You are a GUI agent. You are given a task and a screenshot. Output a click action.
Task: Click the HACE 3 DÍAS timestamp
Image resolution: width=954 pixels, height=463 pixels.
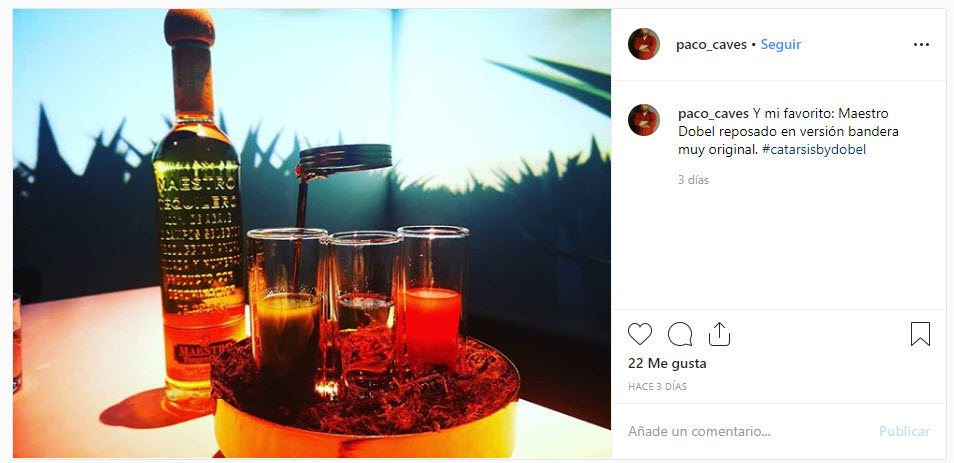[657, 386]
